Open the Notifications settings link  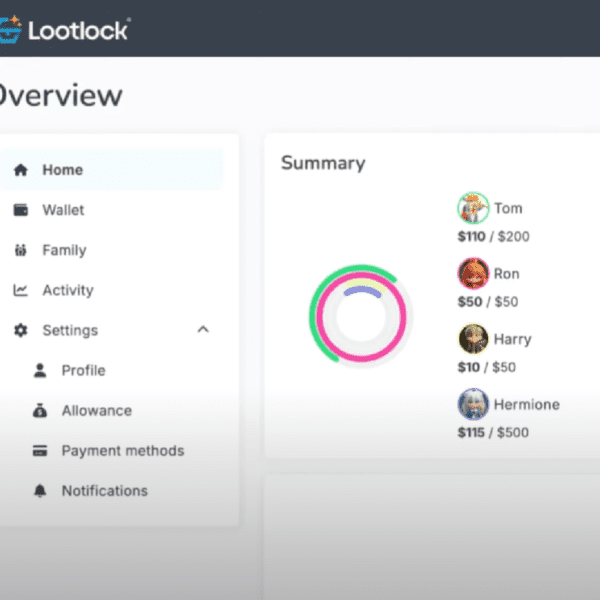(104, 491)
